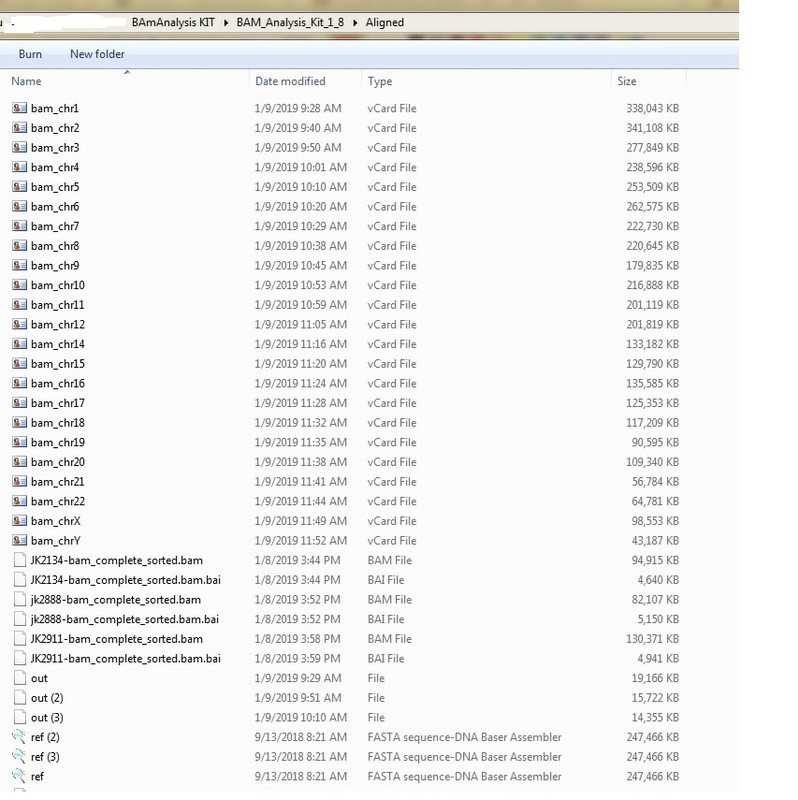Select JK2134-bam_complete_sorted.bam.bai file name
This screenshot has width=798, height=800.
pos(126,580)
